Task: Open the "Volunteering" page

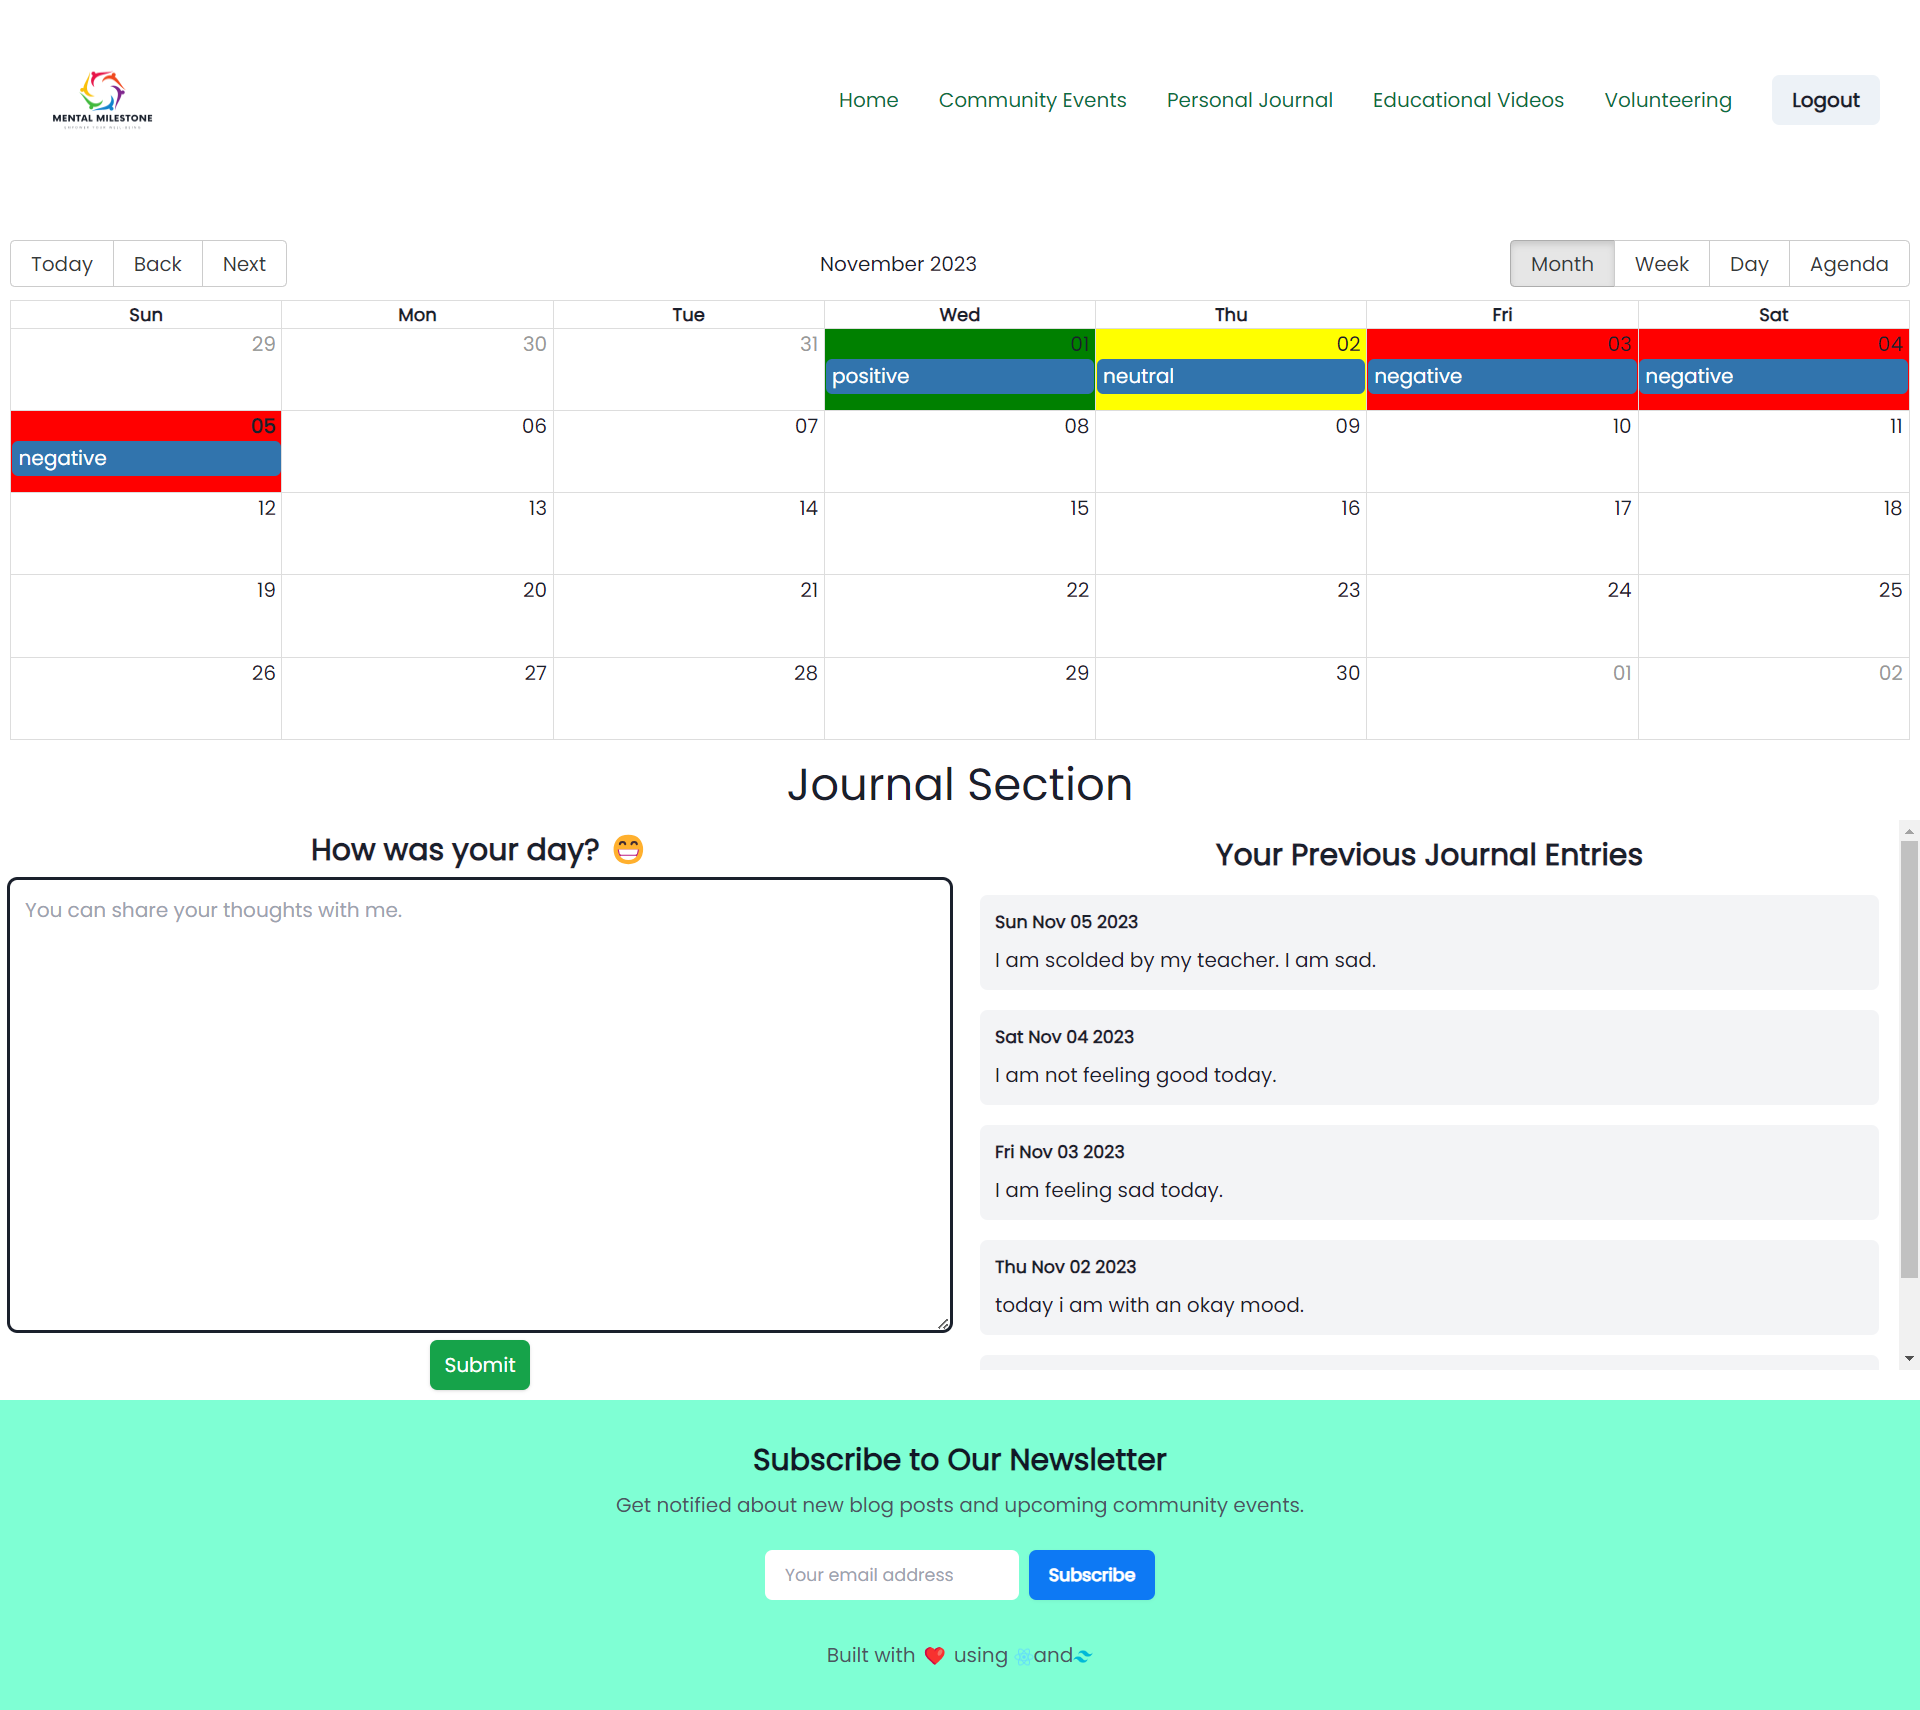Action: coord(1667,100)
